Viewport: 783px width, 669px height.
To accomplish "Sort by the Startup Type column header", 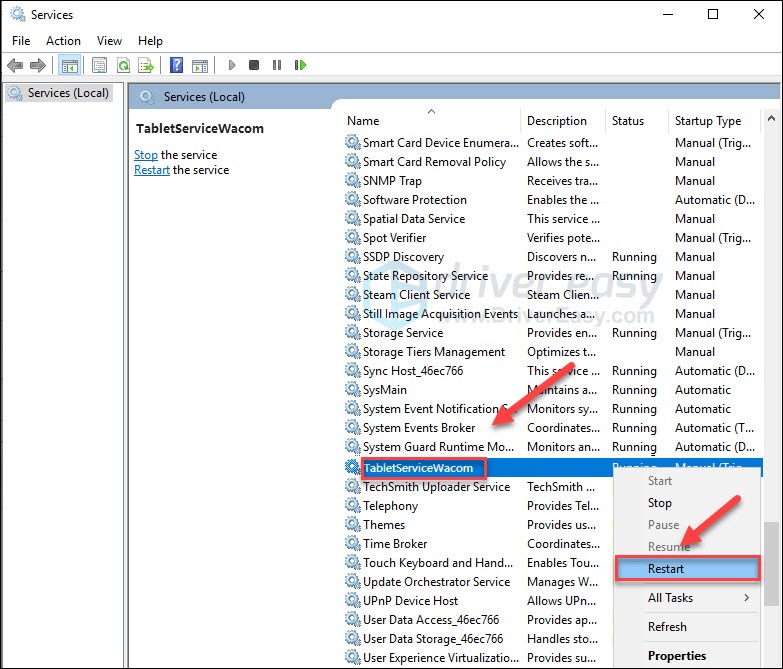I will (707, 121).
